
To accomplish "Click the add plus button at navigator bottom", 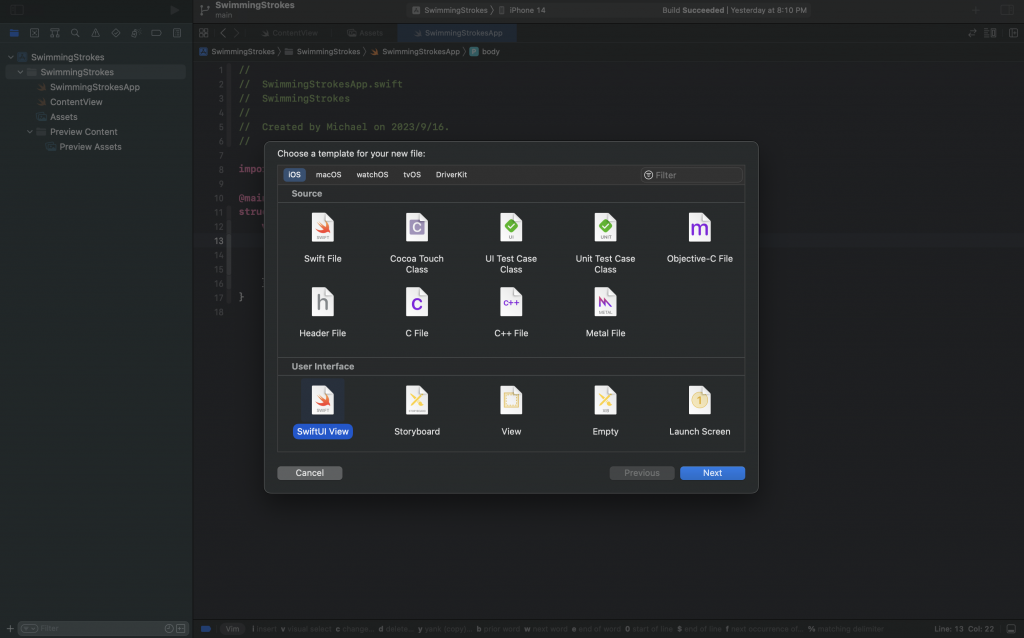I will pos(10,628).
